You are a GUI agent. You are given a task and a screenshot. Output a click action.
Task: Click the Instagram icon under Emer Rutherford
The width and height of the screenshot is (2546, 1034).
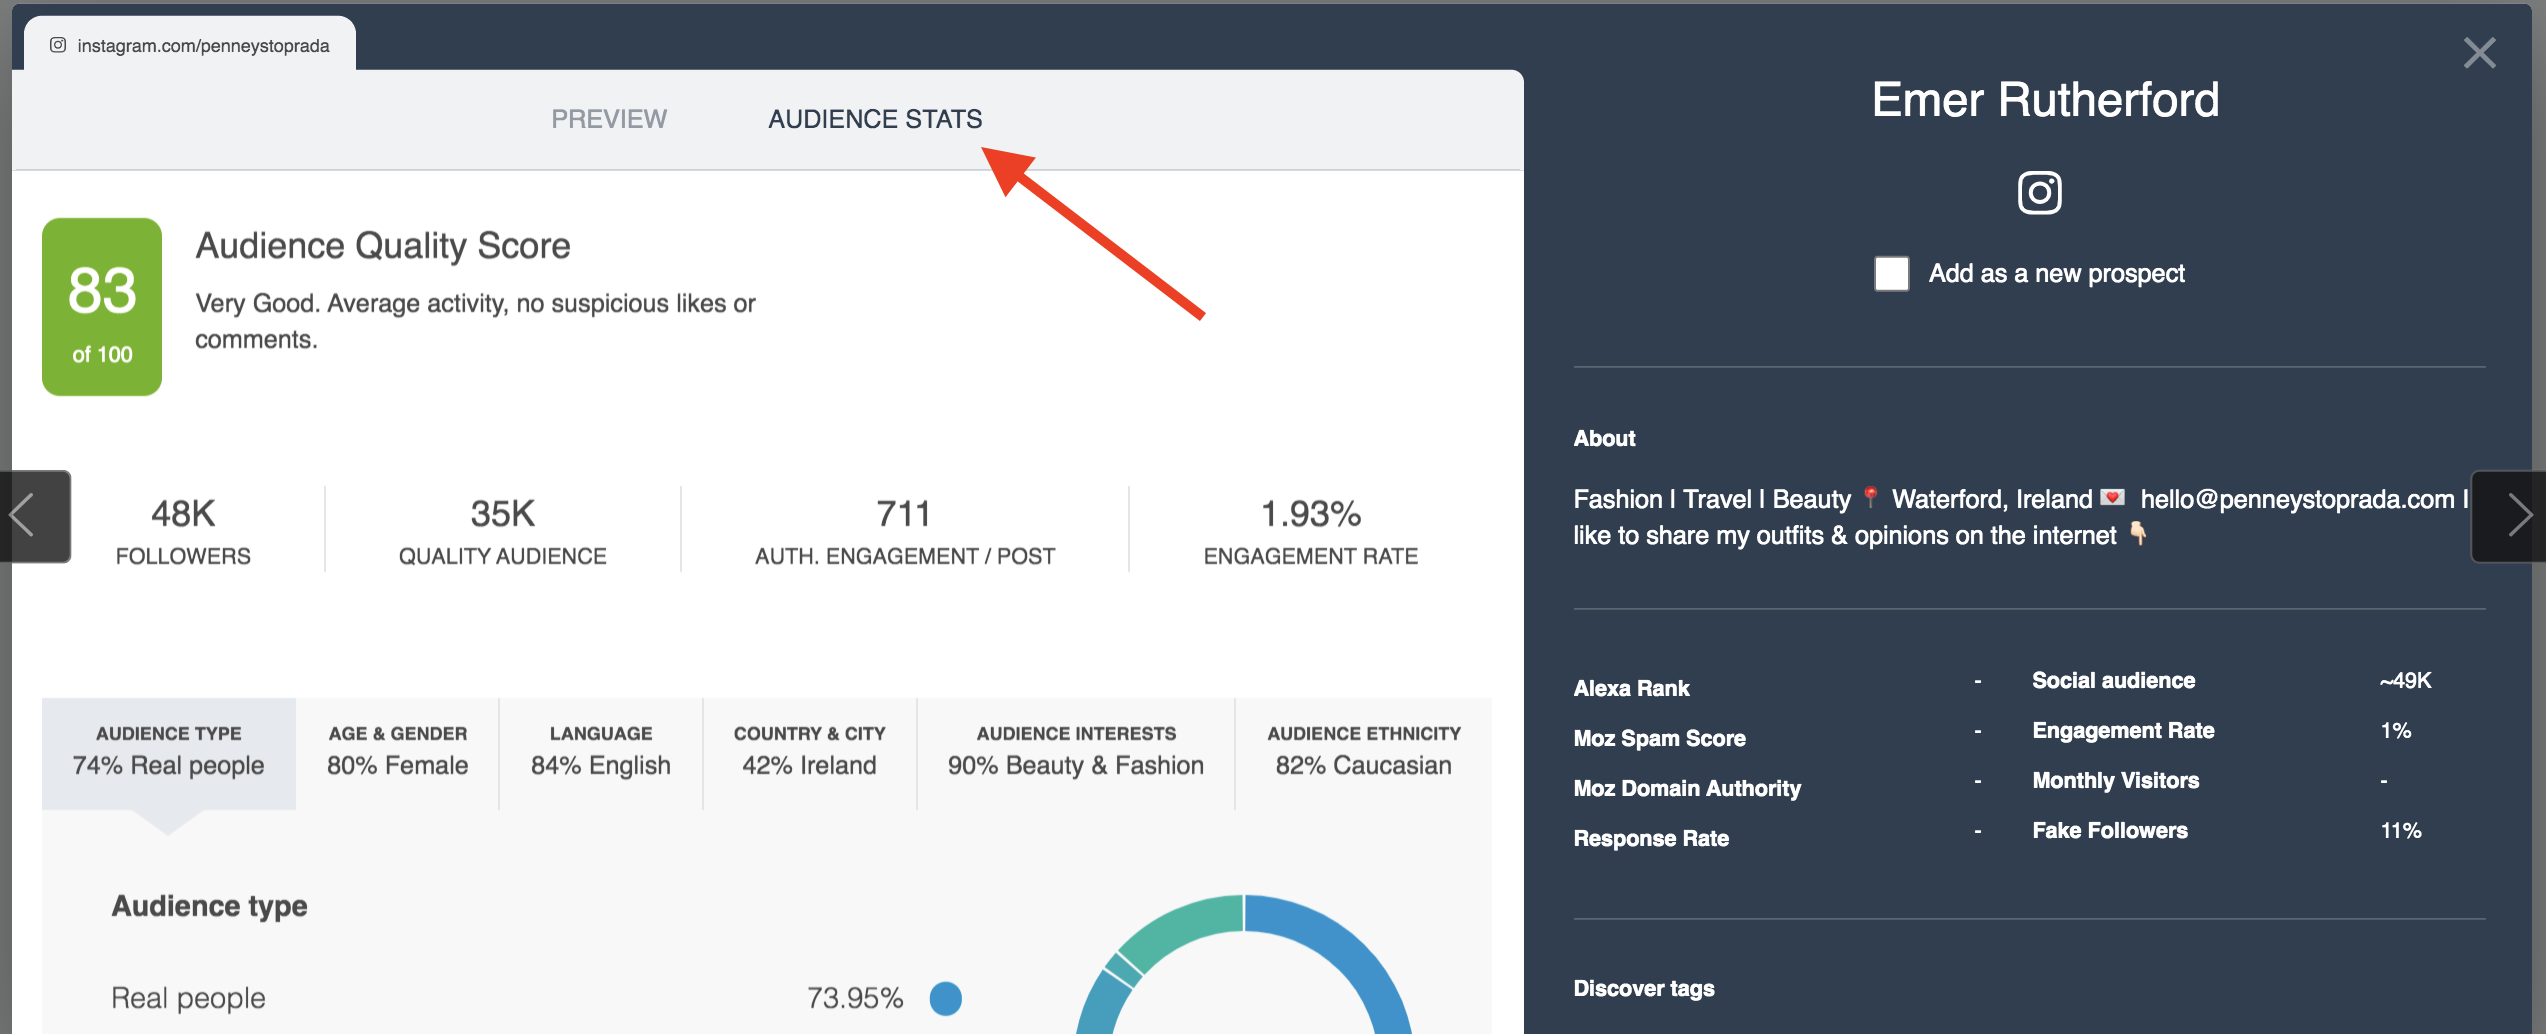(x=2039, y=192)
